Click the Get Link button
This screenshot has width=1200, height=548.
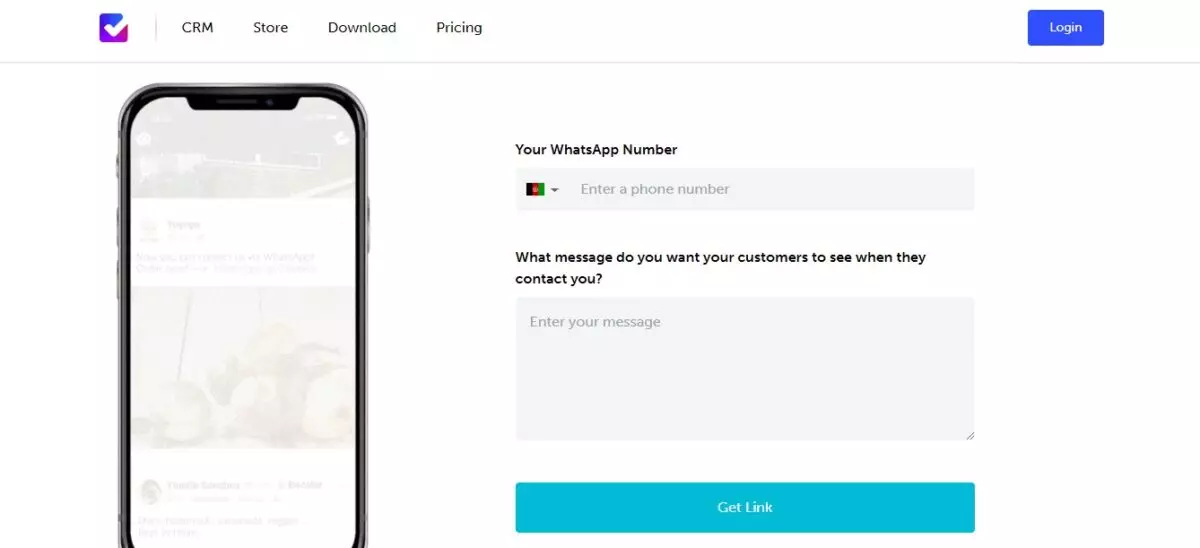745,507
